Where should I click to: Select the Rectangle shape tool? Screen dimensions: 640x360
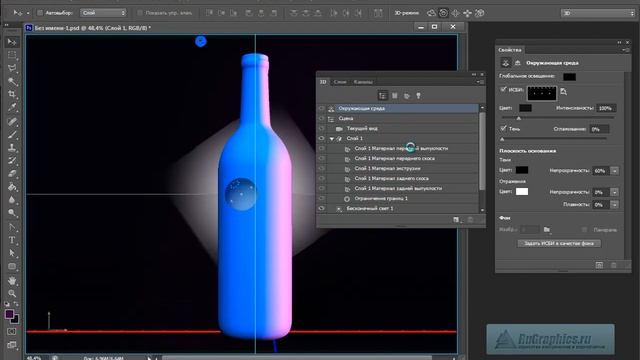point(12,267)
